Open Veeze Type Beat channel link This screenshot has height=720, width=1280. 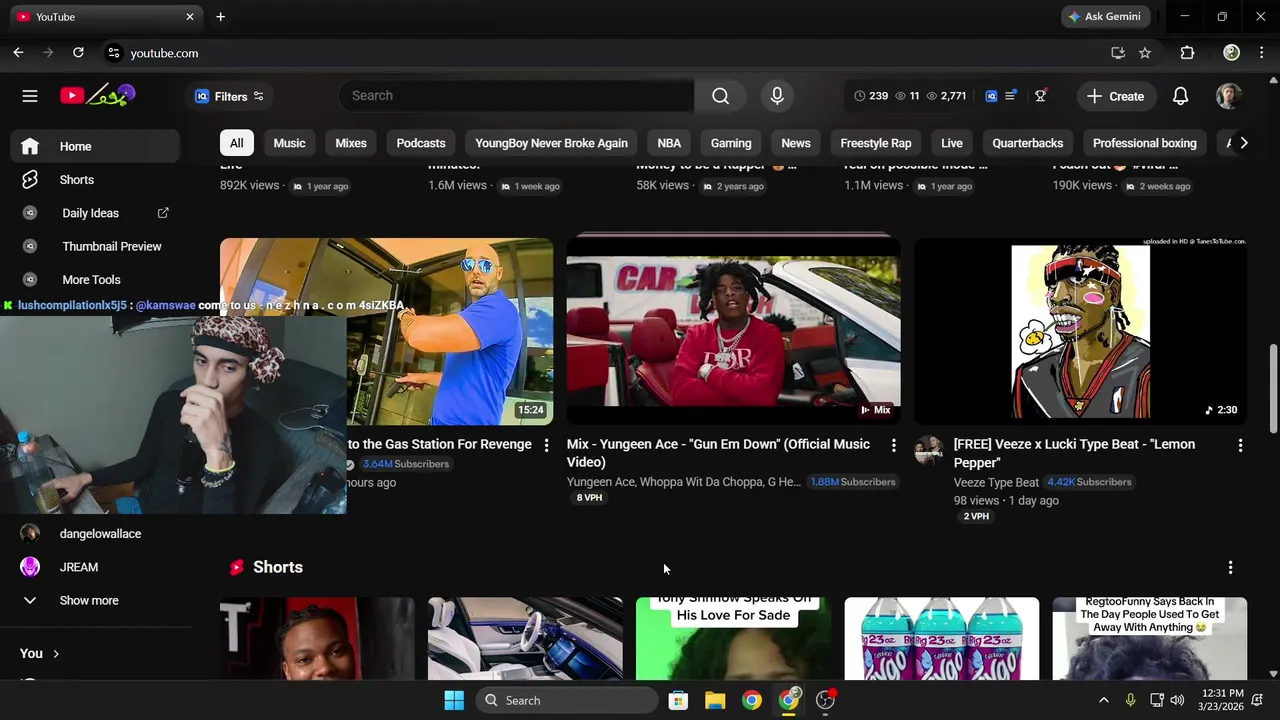pos(996,482)
